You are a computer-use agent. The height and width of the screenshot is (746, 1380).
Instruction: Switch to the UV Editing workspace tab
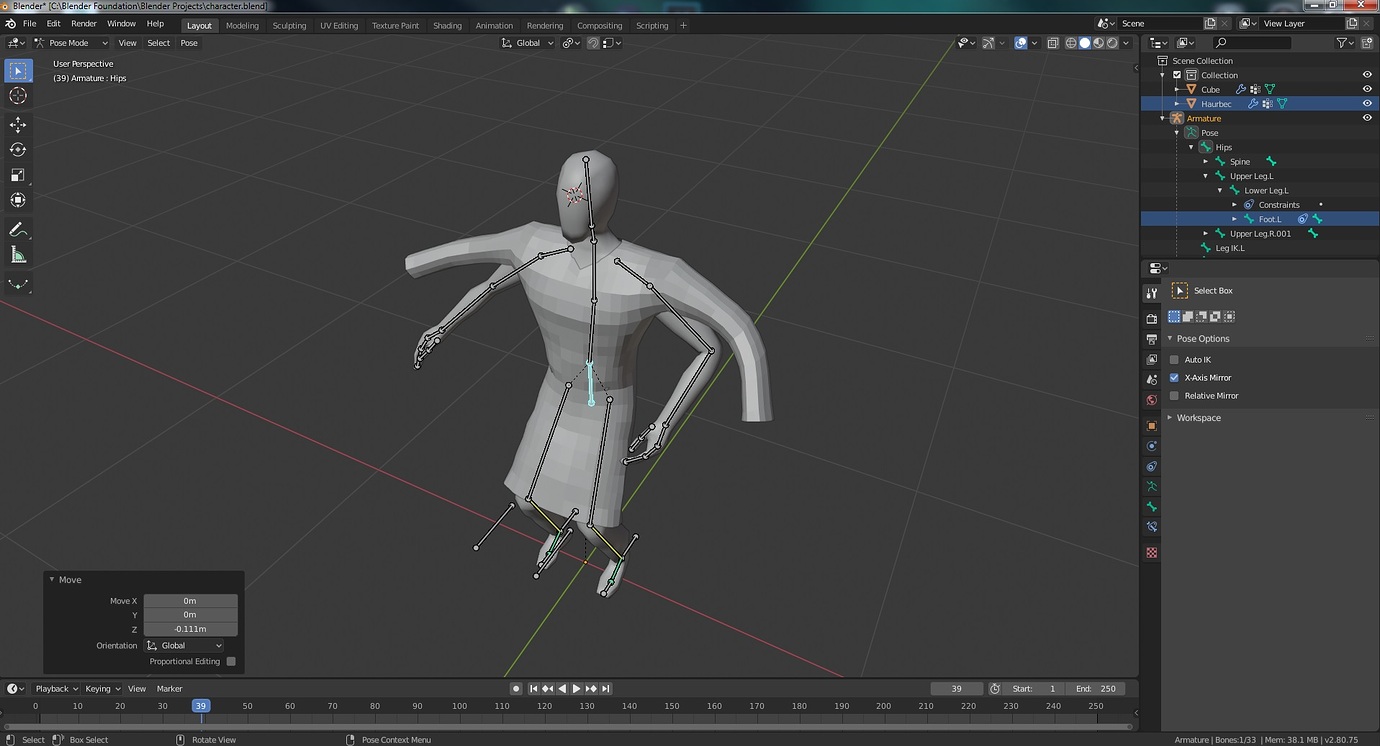tap(339, 25)
